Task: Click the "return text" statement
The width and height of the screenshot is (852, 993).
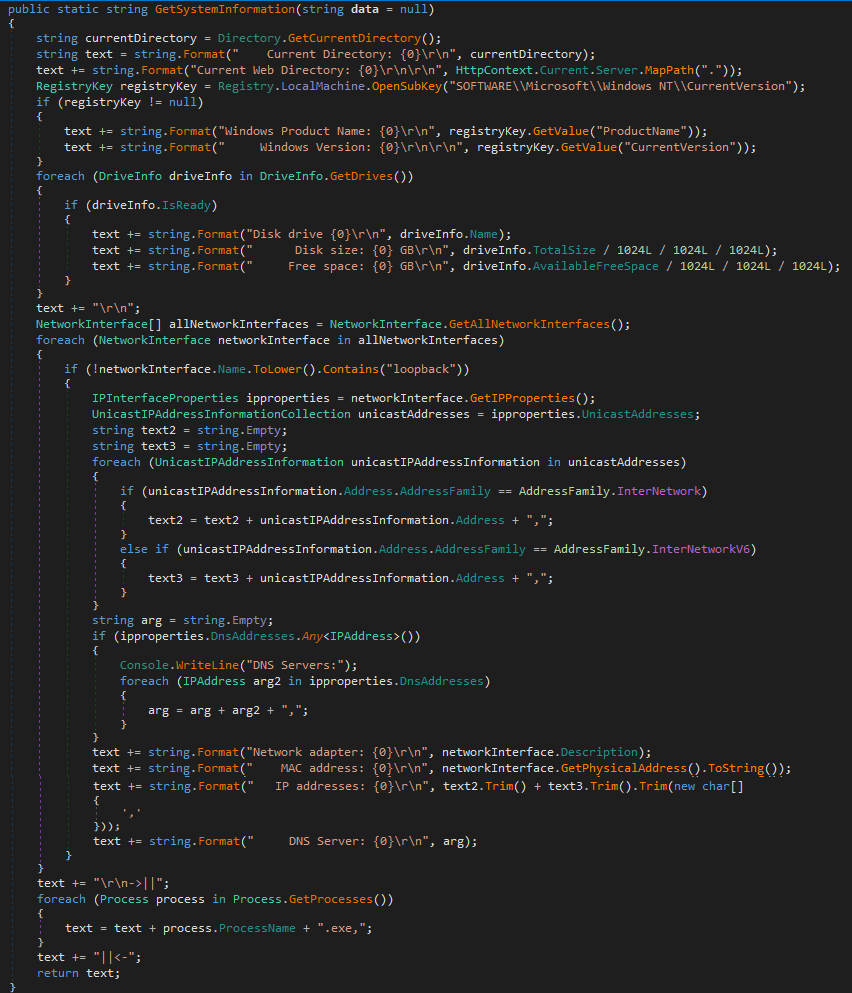Action: tap(78, 973)
